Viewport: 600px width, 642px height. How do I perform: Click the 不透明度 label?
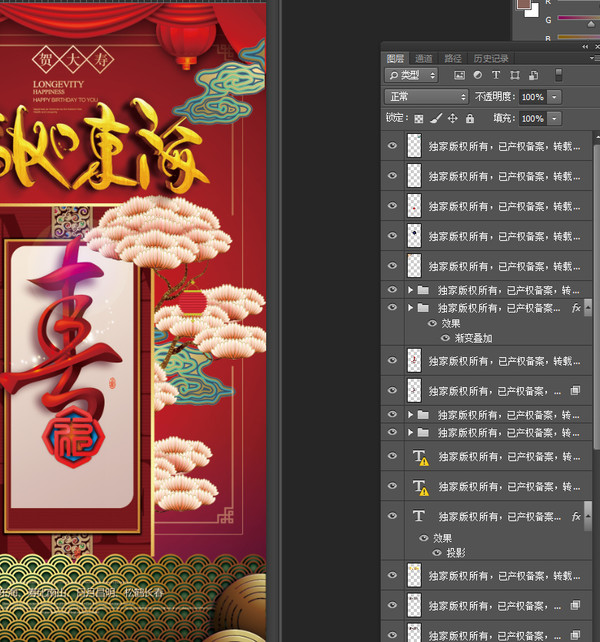(x=495, y=97)
